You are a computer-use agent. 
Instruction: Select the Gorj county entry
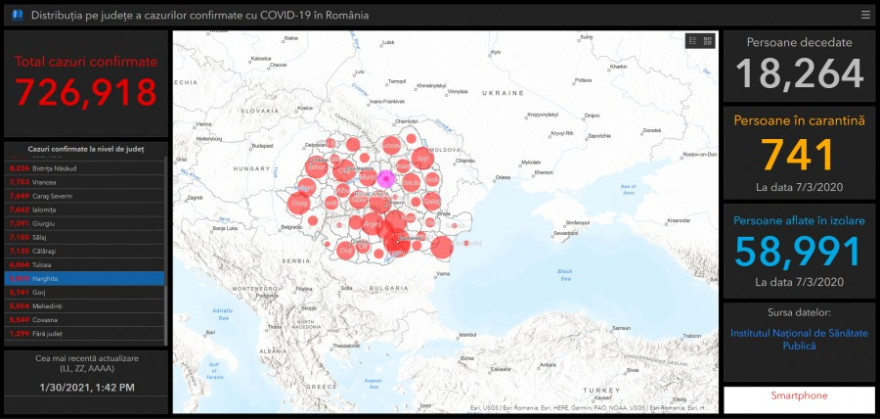pos(84,292)
